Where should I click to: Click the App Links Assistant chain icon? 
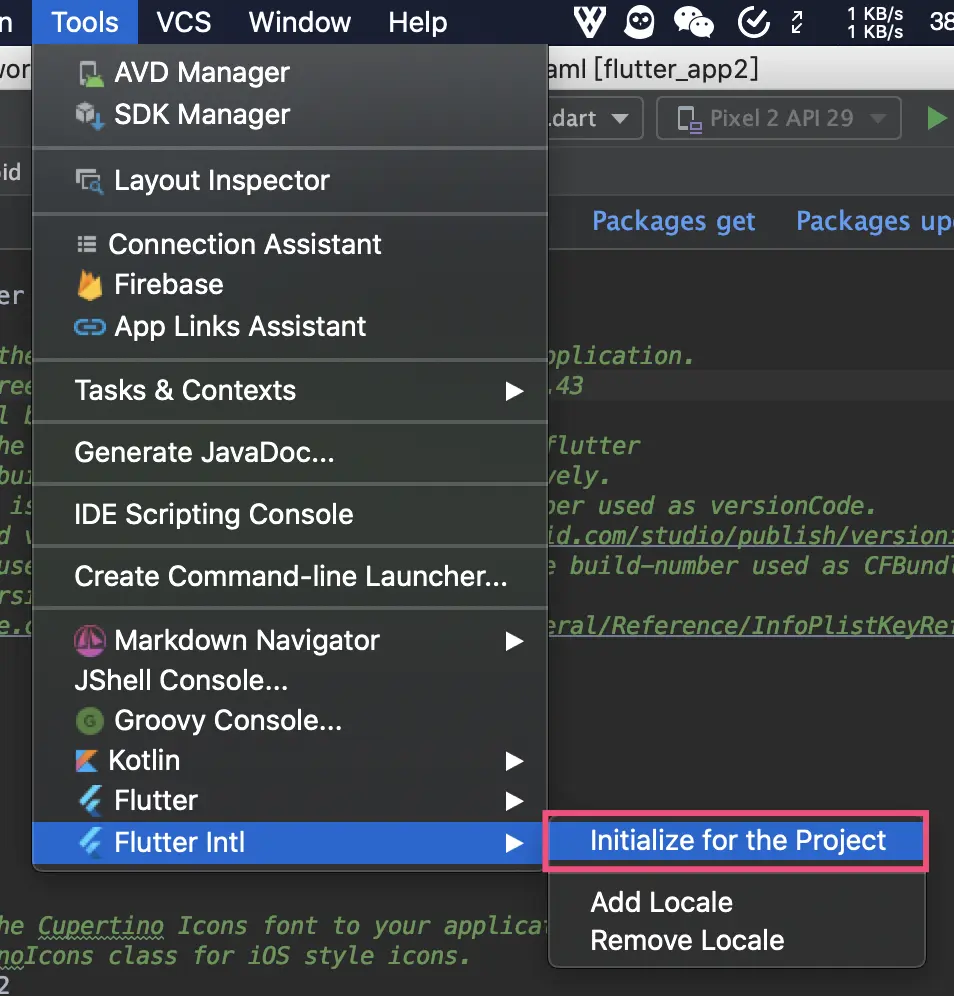click(90, 327)
